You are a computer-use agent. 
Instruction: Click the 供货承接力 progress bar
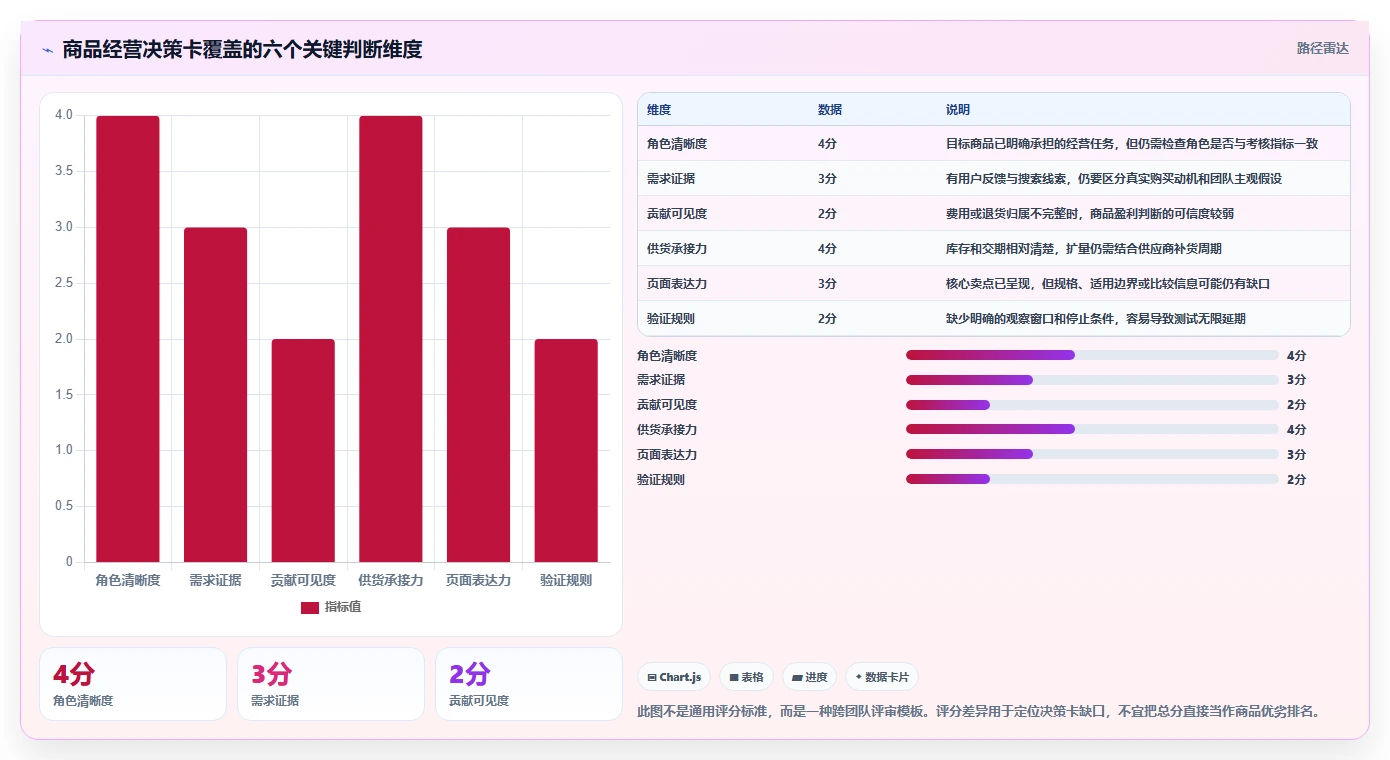[1092, 429]
